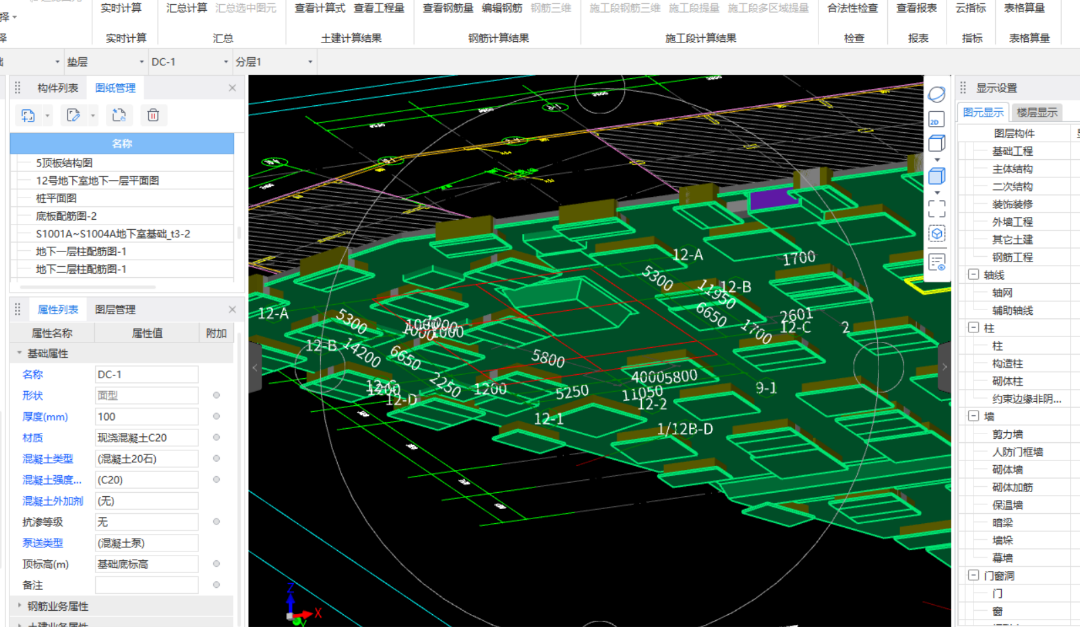Switch to the 属性列表 tab
The width and height of the screenshot is (1080, 627).
[x=58, y=310]
